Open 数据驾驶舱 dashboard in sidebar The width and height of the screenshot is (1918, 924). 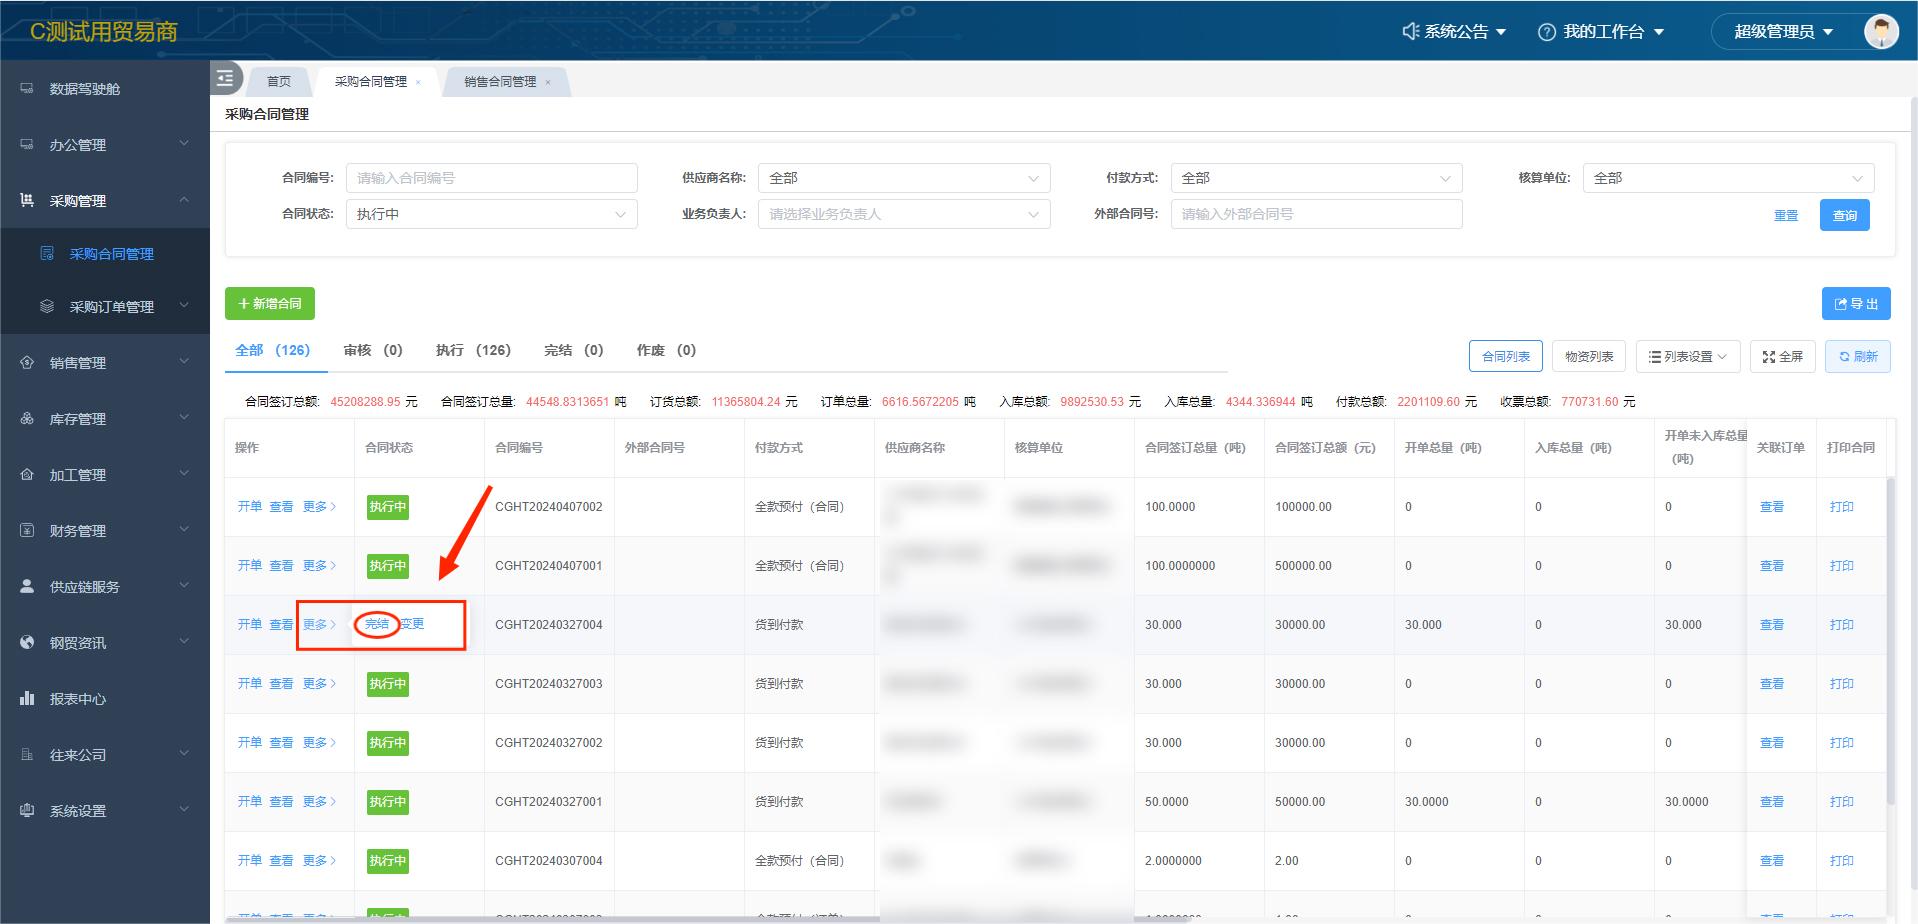85,89
